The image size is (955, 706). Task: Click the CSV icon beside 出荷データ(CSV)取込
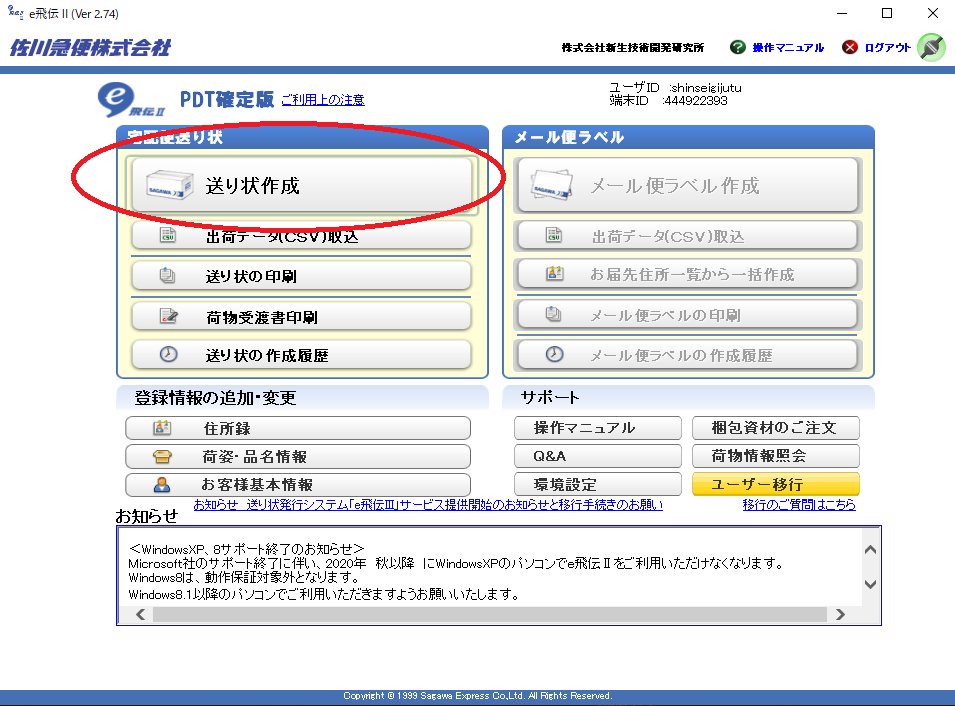point(168,235)
